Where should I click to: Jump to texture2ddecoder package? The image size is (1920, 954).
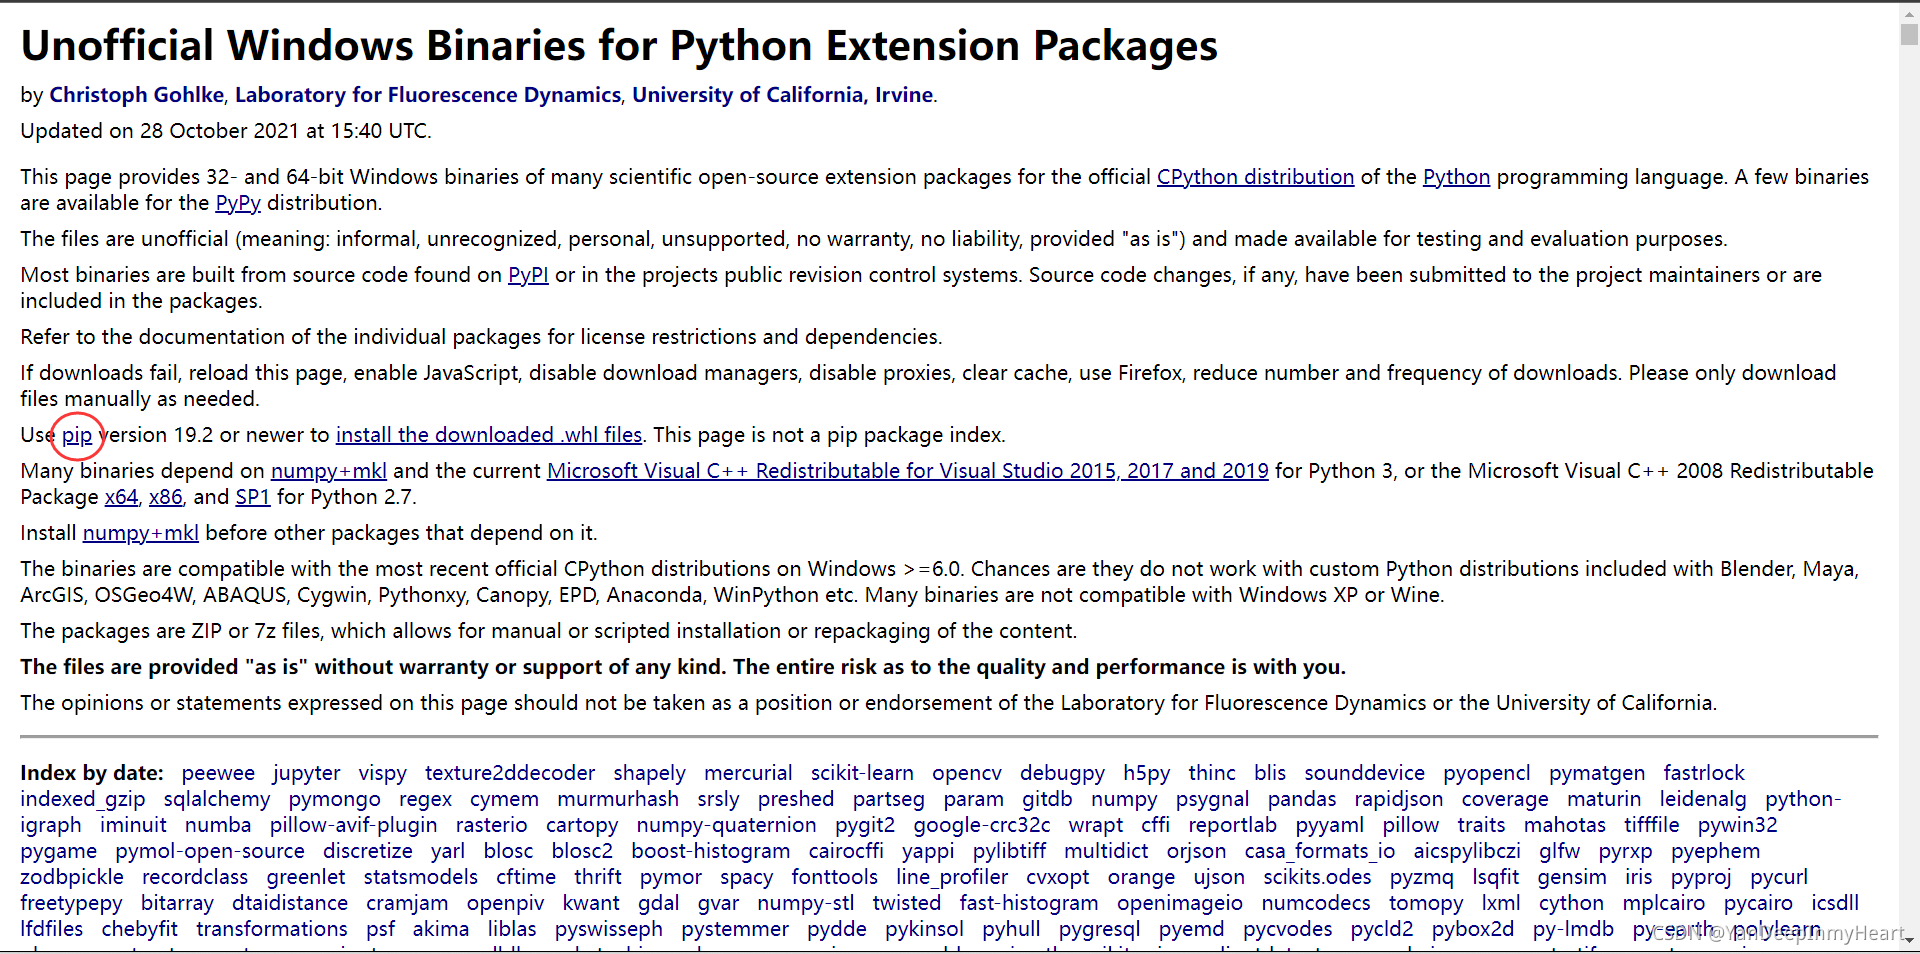click(510, 773)
